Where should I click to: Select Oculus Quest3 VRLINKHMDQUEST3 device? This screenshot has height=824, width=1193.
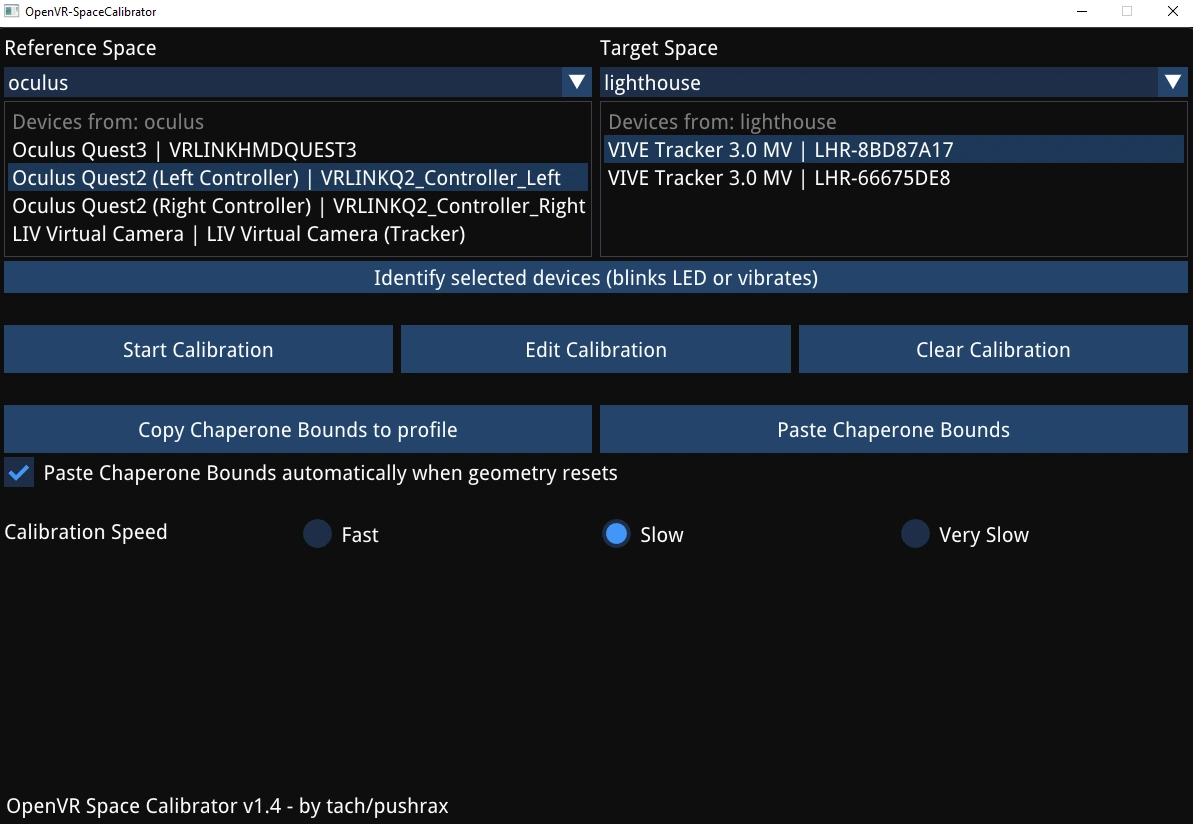(297, 150)
